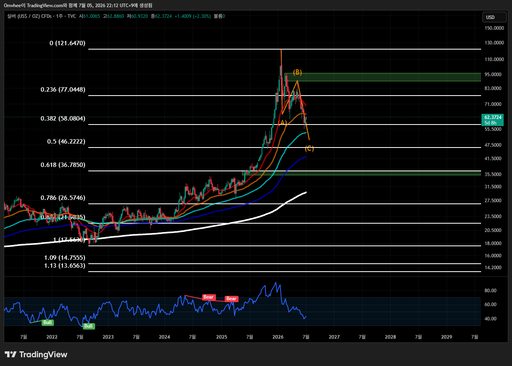This screenshot has height=366, width=512.
Task: Click the 83.0000 price axis label
Action: tap(493, 88)
